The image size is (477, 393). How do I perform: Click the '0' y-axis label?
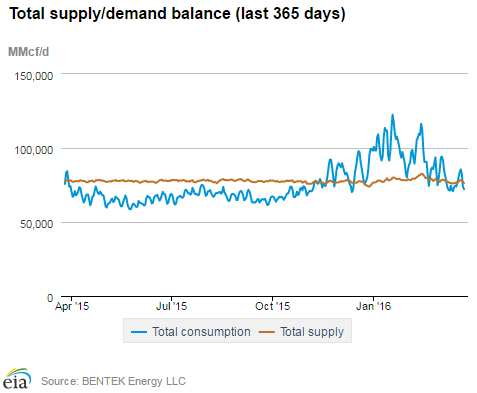tap(50, 298)
